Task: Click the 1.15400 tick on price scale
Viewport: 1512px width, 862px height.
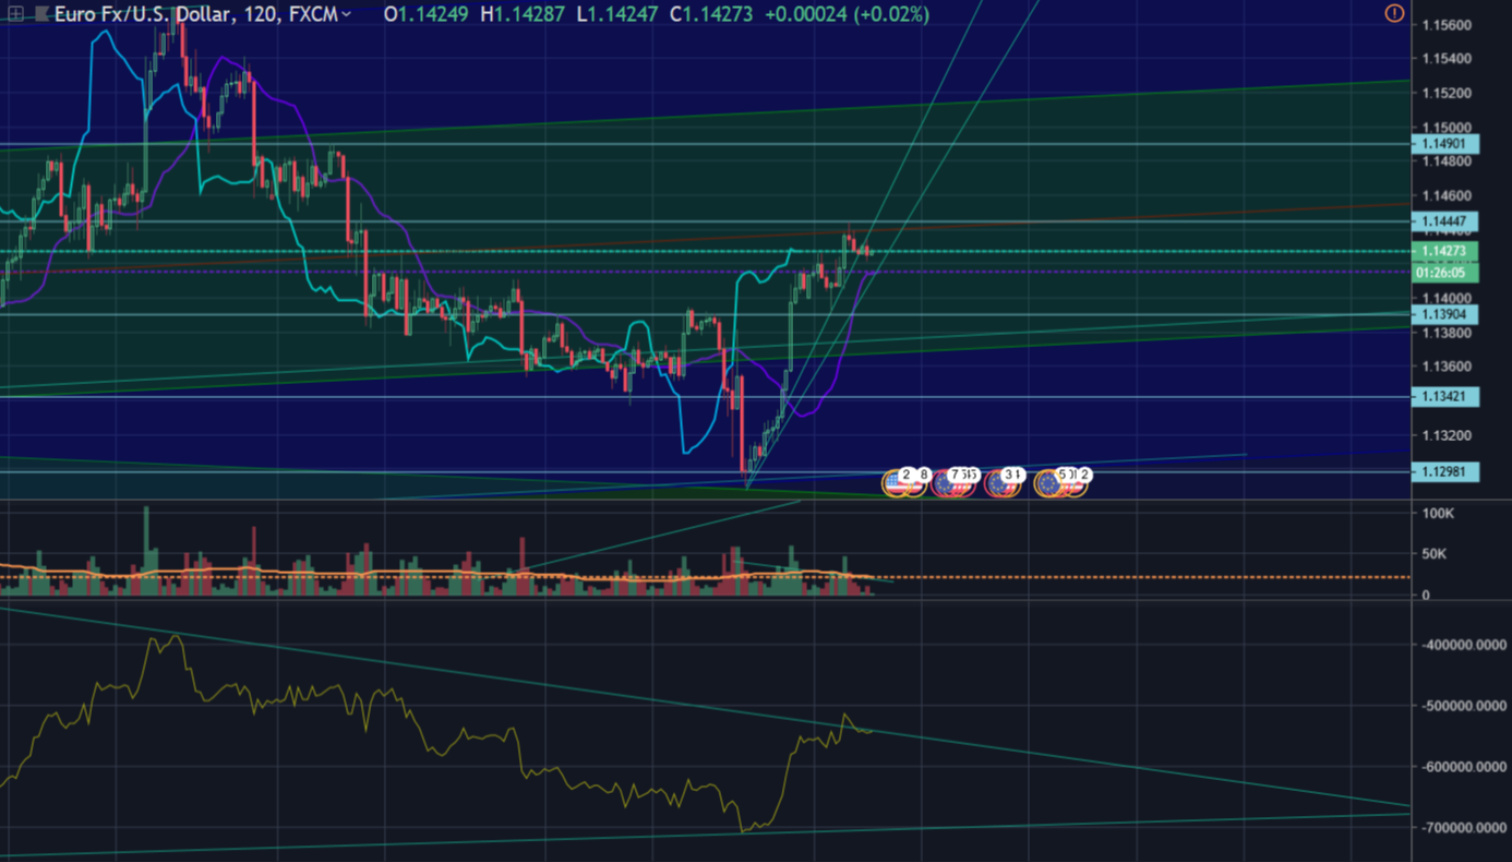Action: 1446,59
